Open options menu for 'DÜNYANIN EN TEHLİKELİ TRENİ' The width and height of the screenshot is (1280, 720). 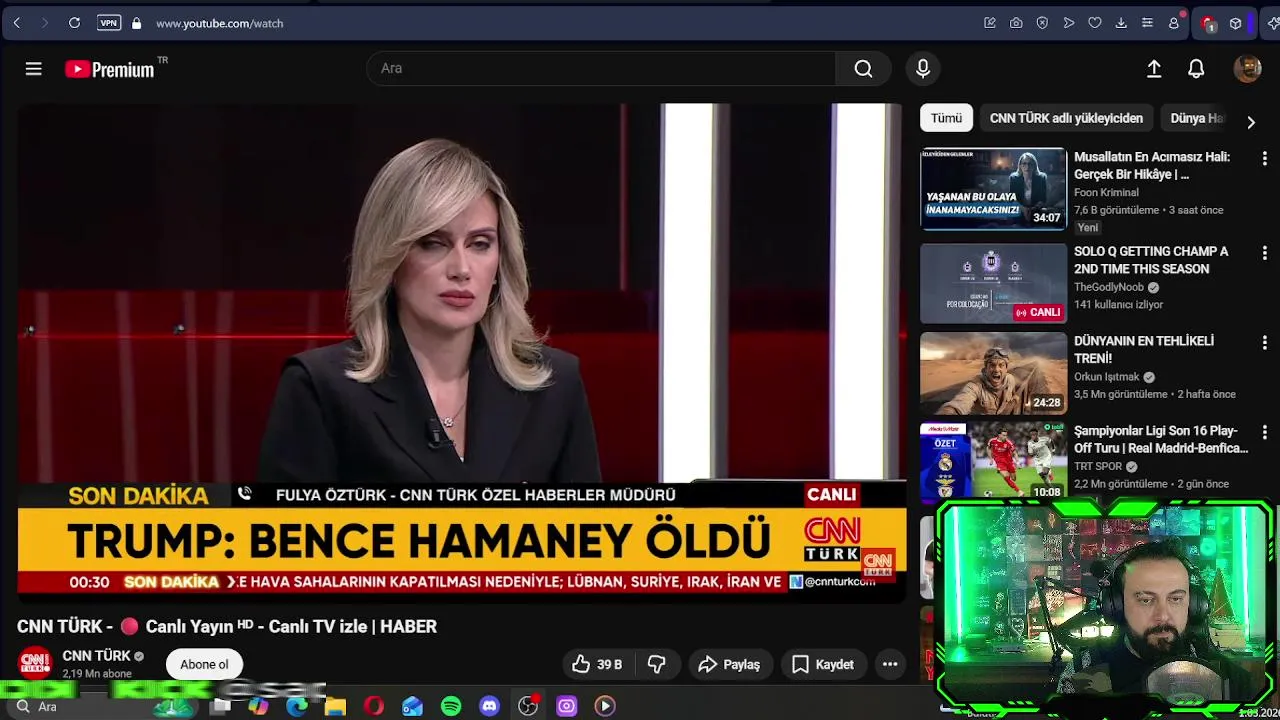(x=1264, y=343)
